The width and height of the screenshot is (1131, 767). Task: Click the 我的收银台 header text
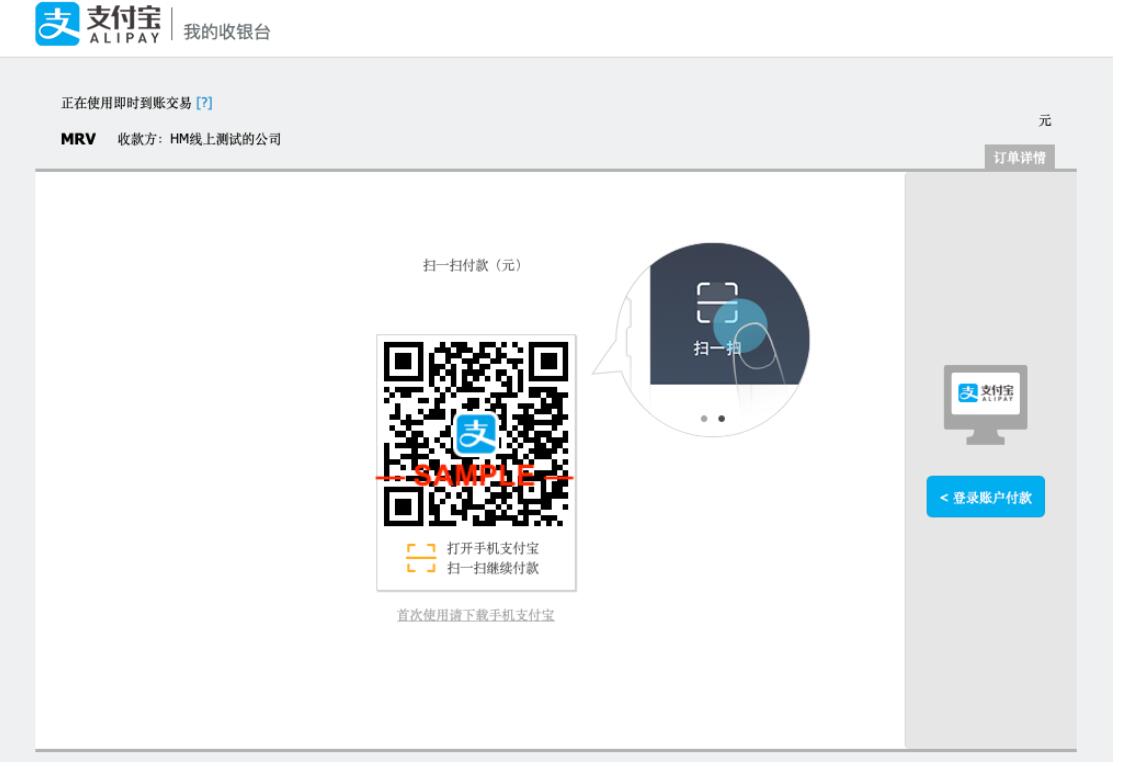click(226, 32)
